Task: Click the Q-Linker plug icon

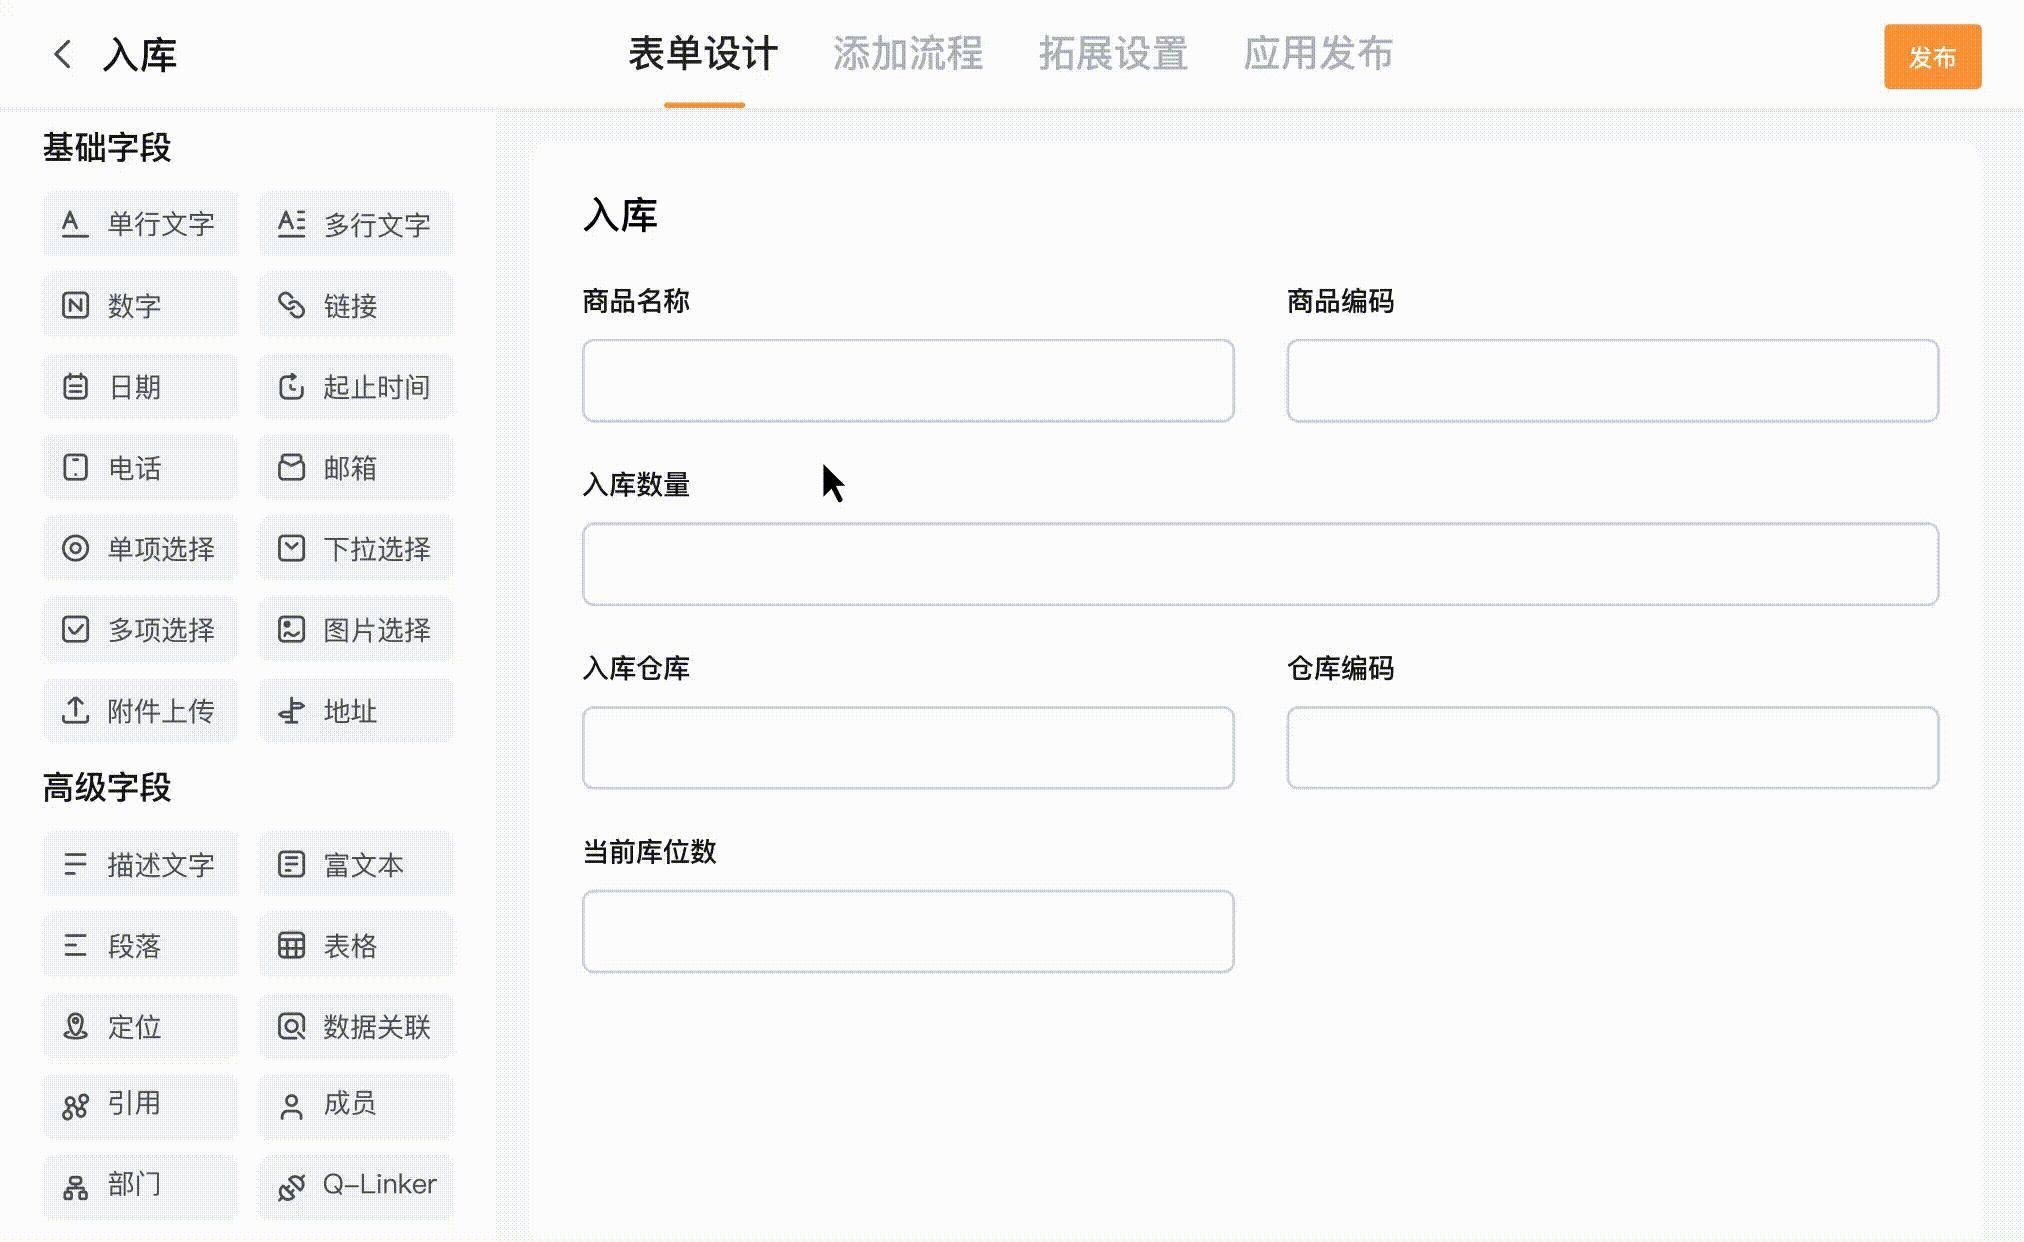Action: click(x=291, y=1187)
